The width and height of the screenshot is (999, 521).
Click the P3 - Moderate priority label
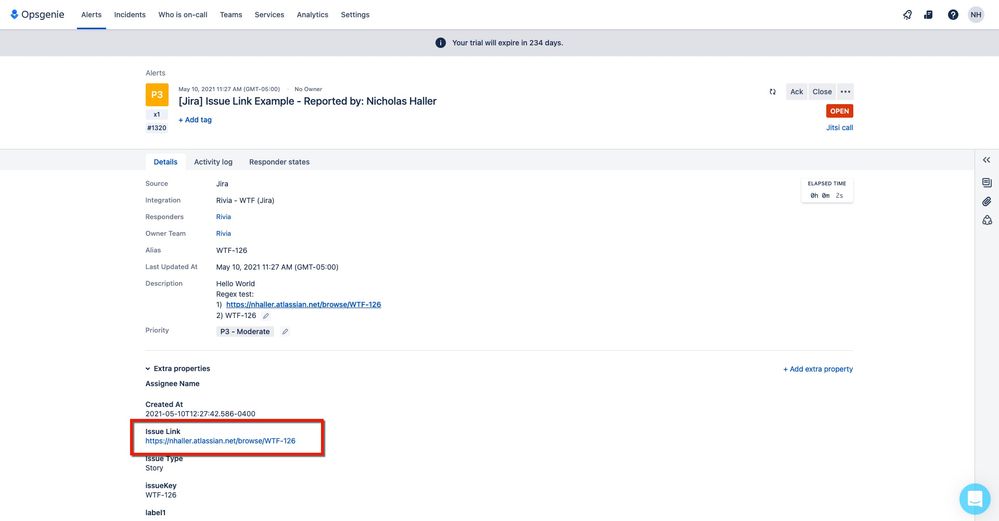pos(245,332)
